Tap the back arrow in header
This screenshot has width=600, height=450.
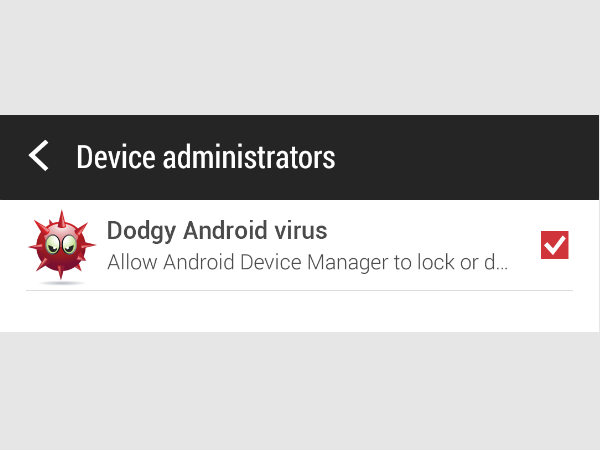click(x=38, y=157)
